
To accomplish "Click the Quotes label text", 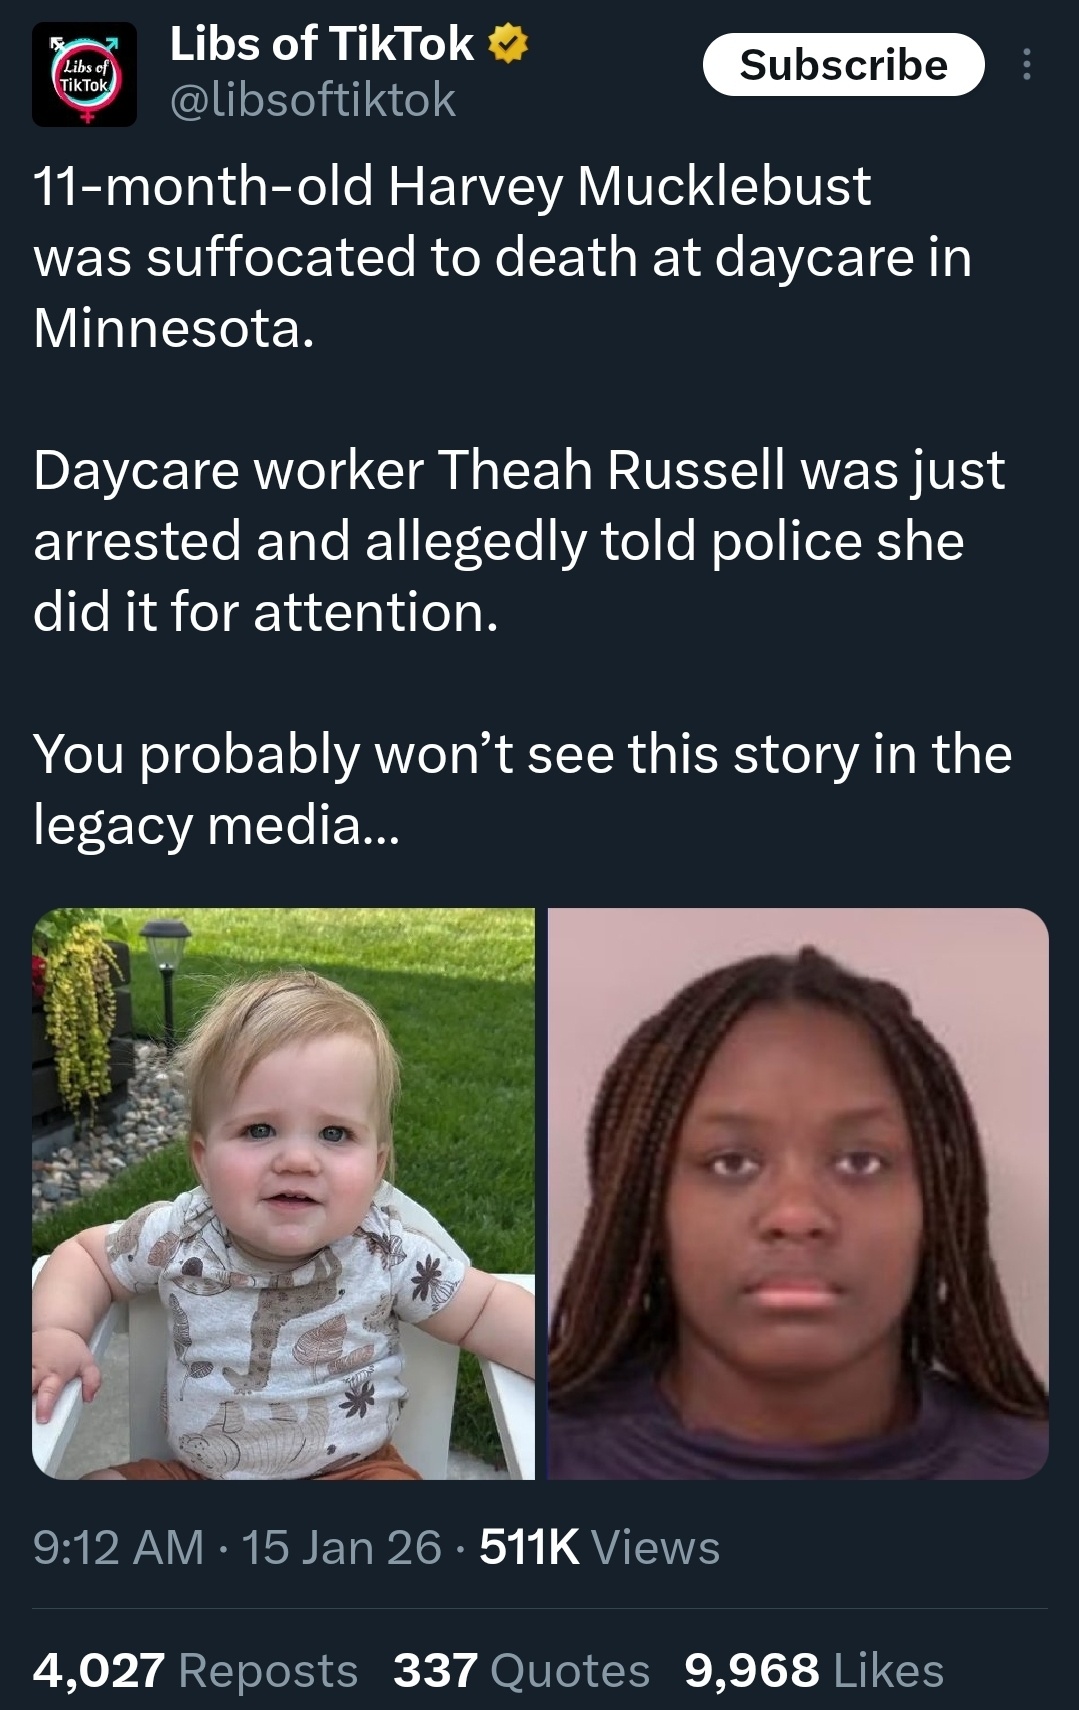I will (570, 1670).
